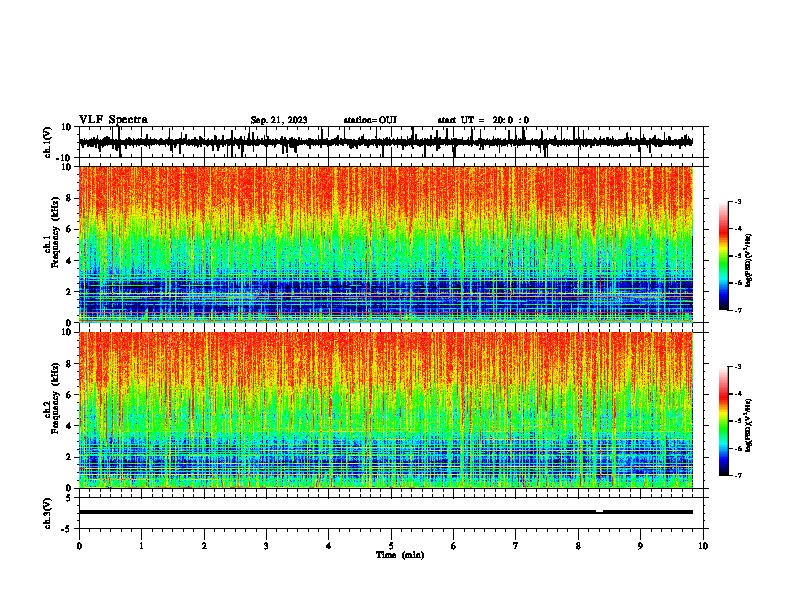The width and height of the screenshot is (792, 612).
Task: Click the "4" kHz tick on ch.2 frequency axis
Action: coord(69,426)
